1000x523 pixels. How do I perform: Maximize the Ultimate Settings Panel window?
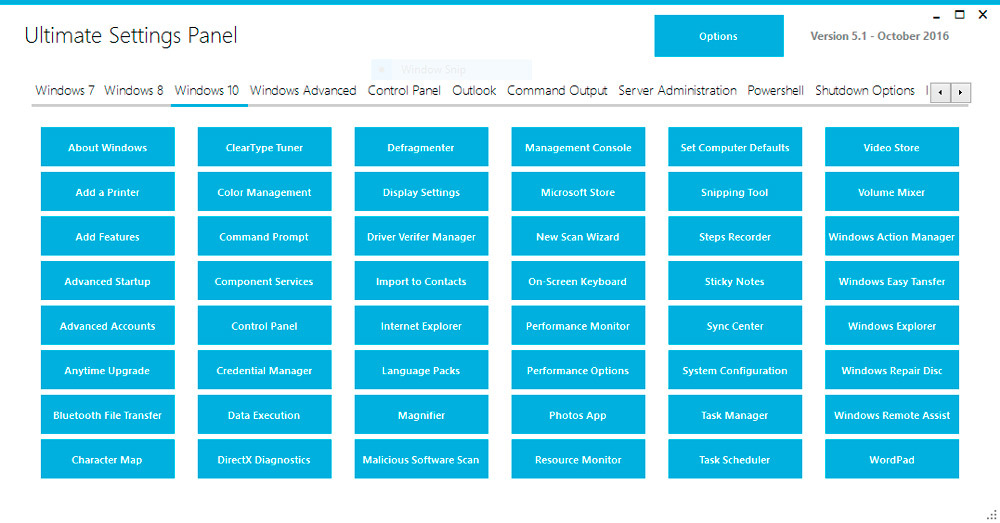960,15
